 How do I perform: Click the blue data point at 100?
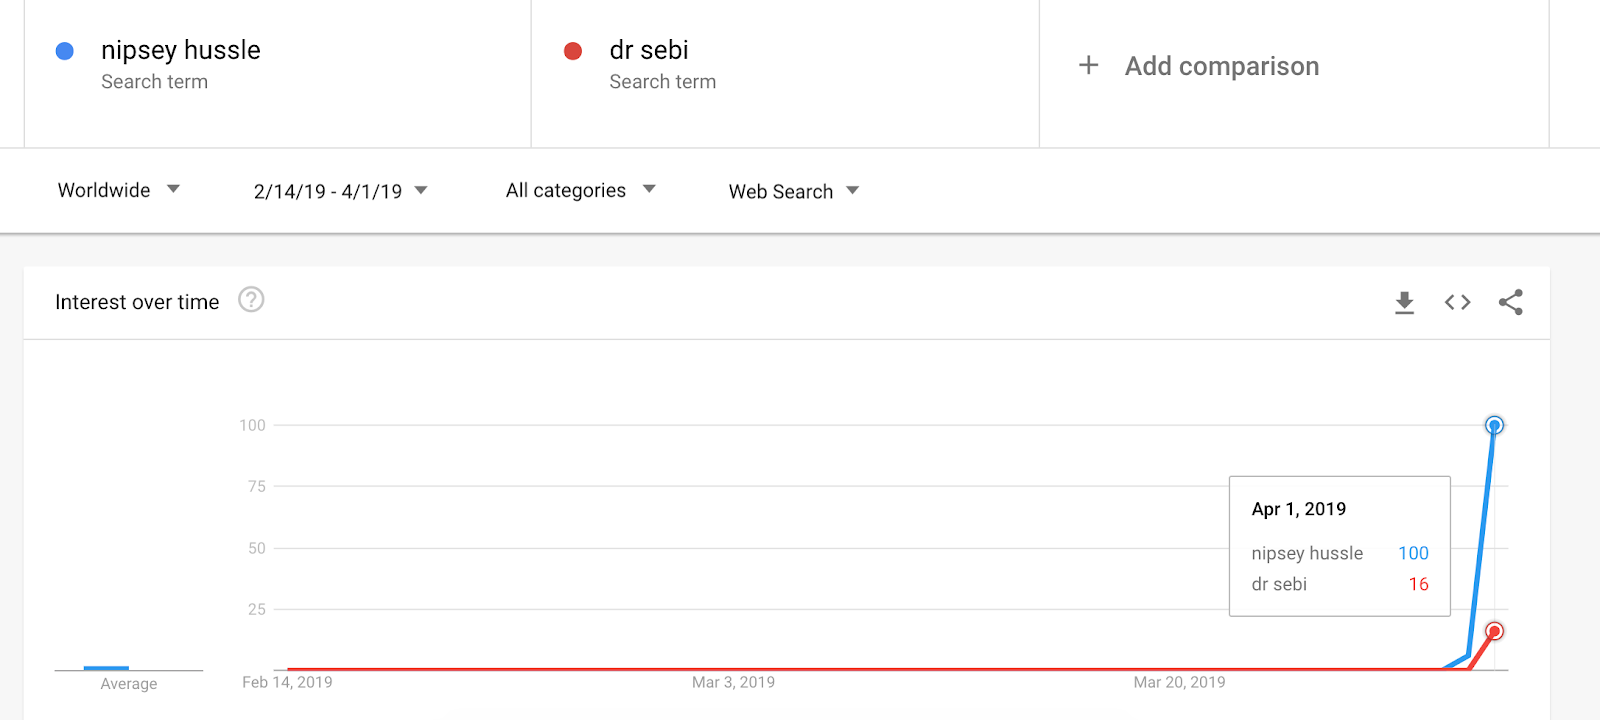pyautogui.click(x=1494, y=425)
